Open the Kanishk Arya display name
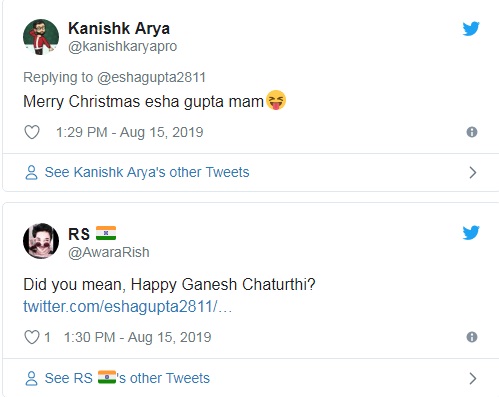 point(119,28)
